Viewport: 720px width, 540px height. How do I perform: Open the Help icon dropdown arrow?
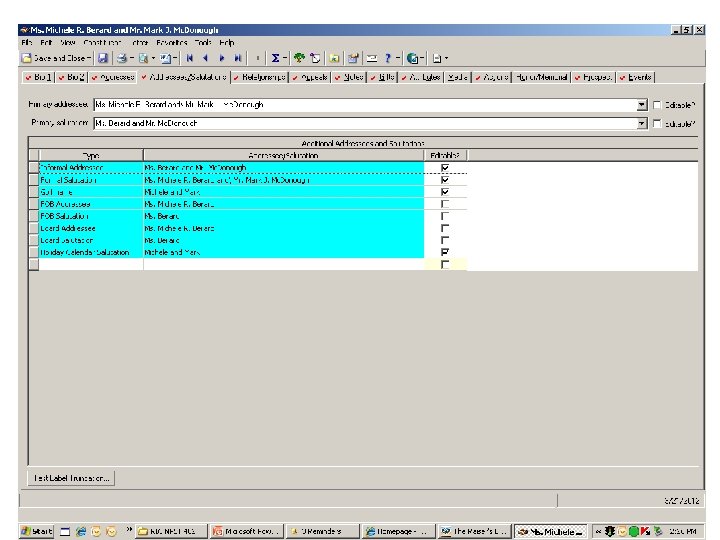(x=398, y=58)
